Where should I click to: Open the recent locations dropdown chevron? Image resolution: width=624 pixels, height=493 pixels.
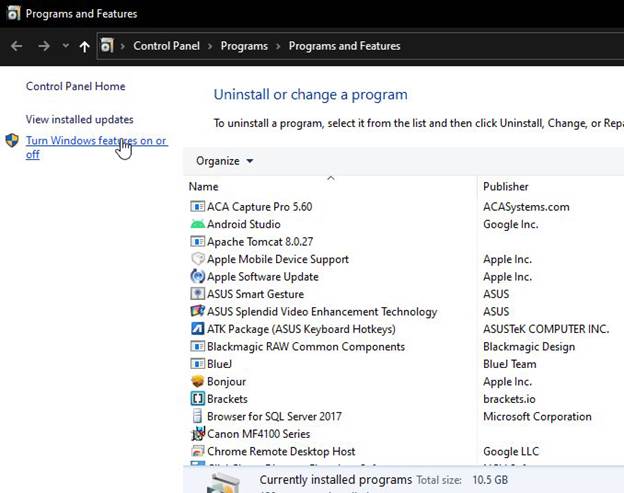tap(66, 46)
